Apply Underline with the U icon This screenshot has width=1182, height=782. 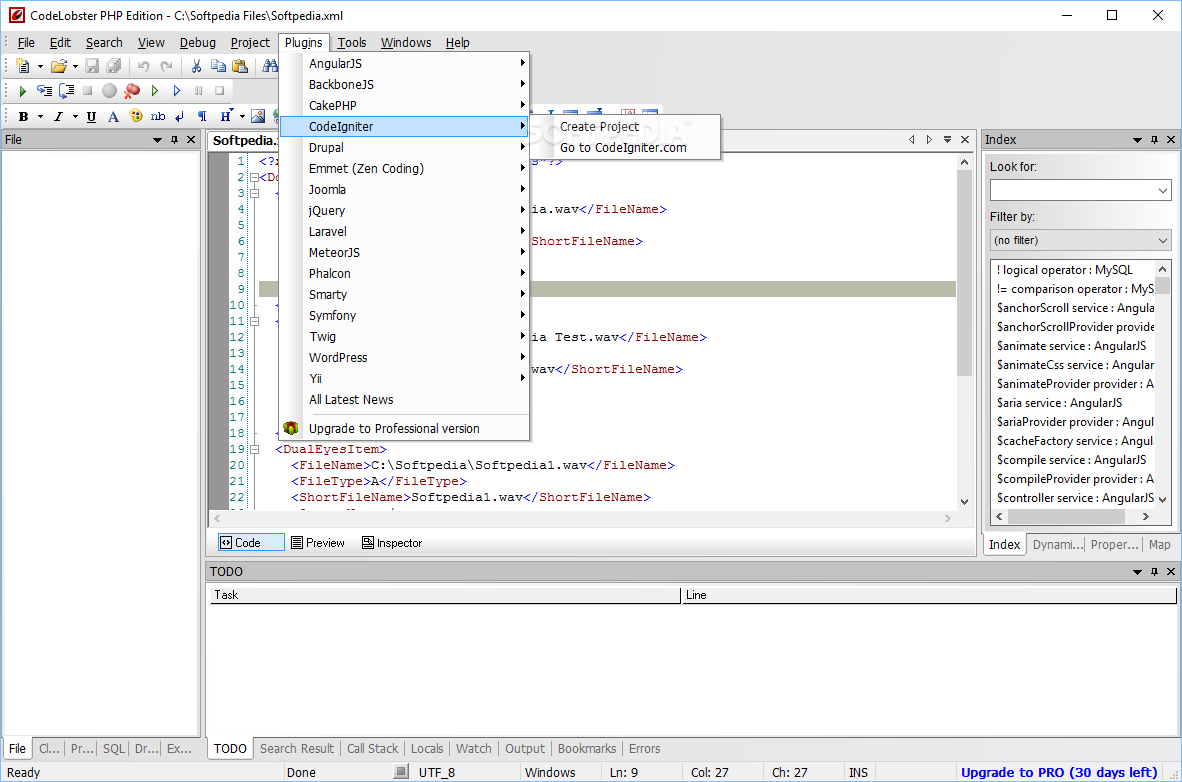(91, 117)
